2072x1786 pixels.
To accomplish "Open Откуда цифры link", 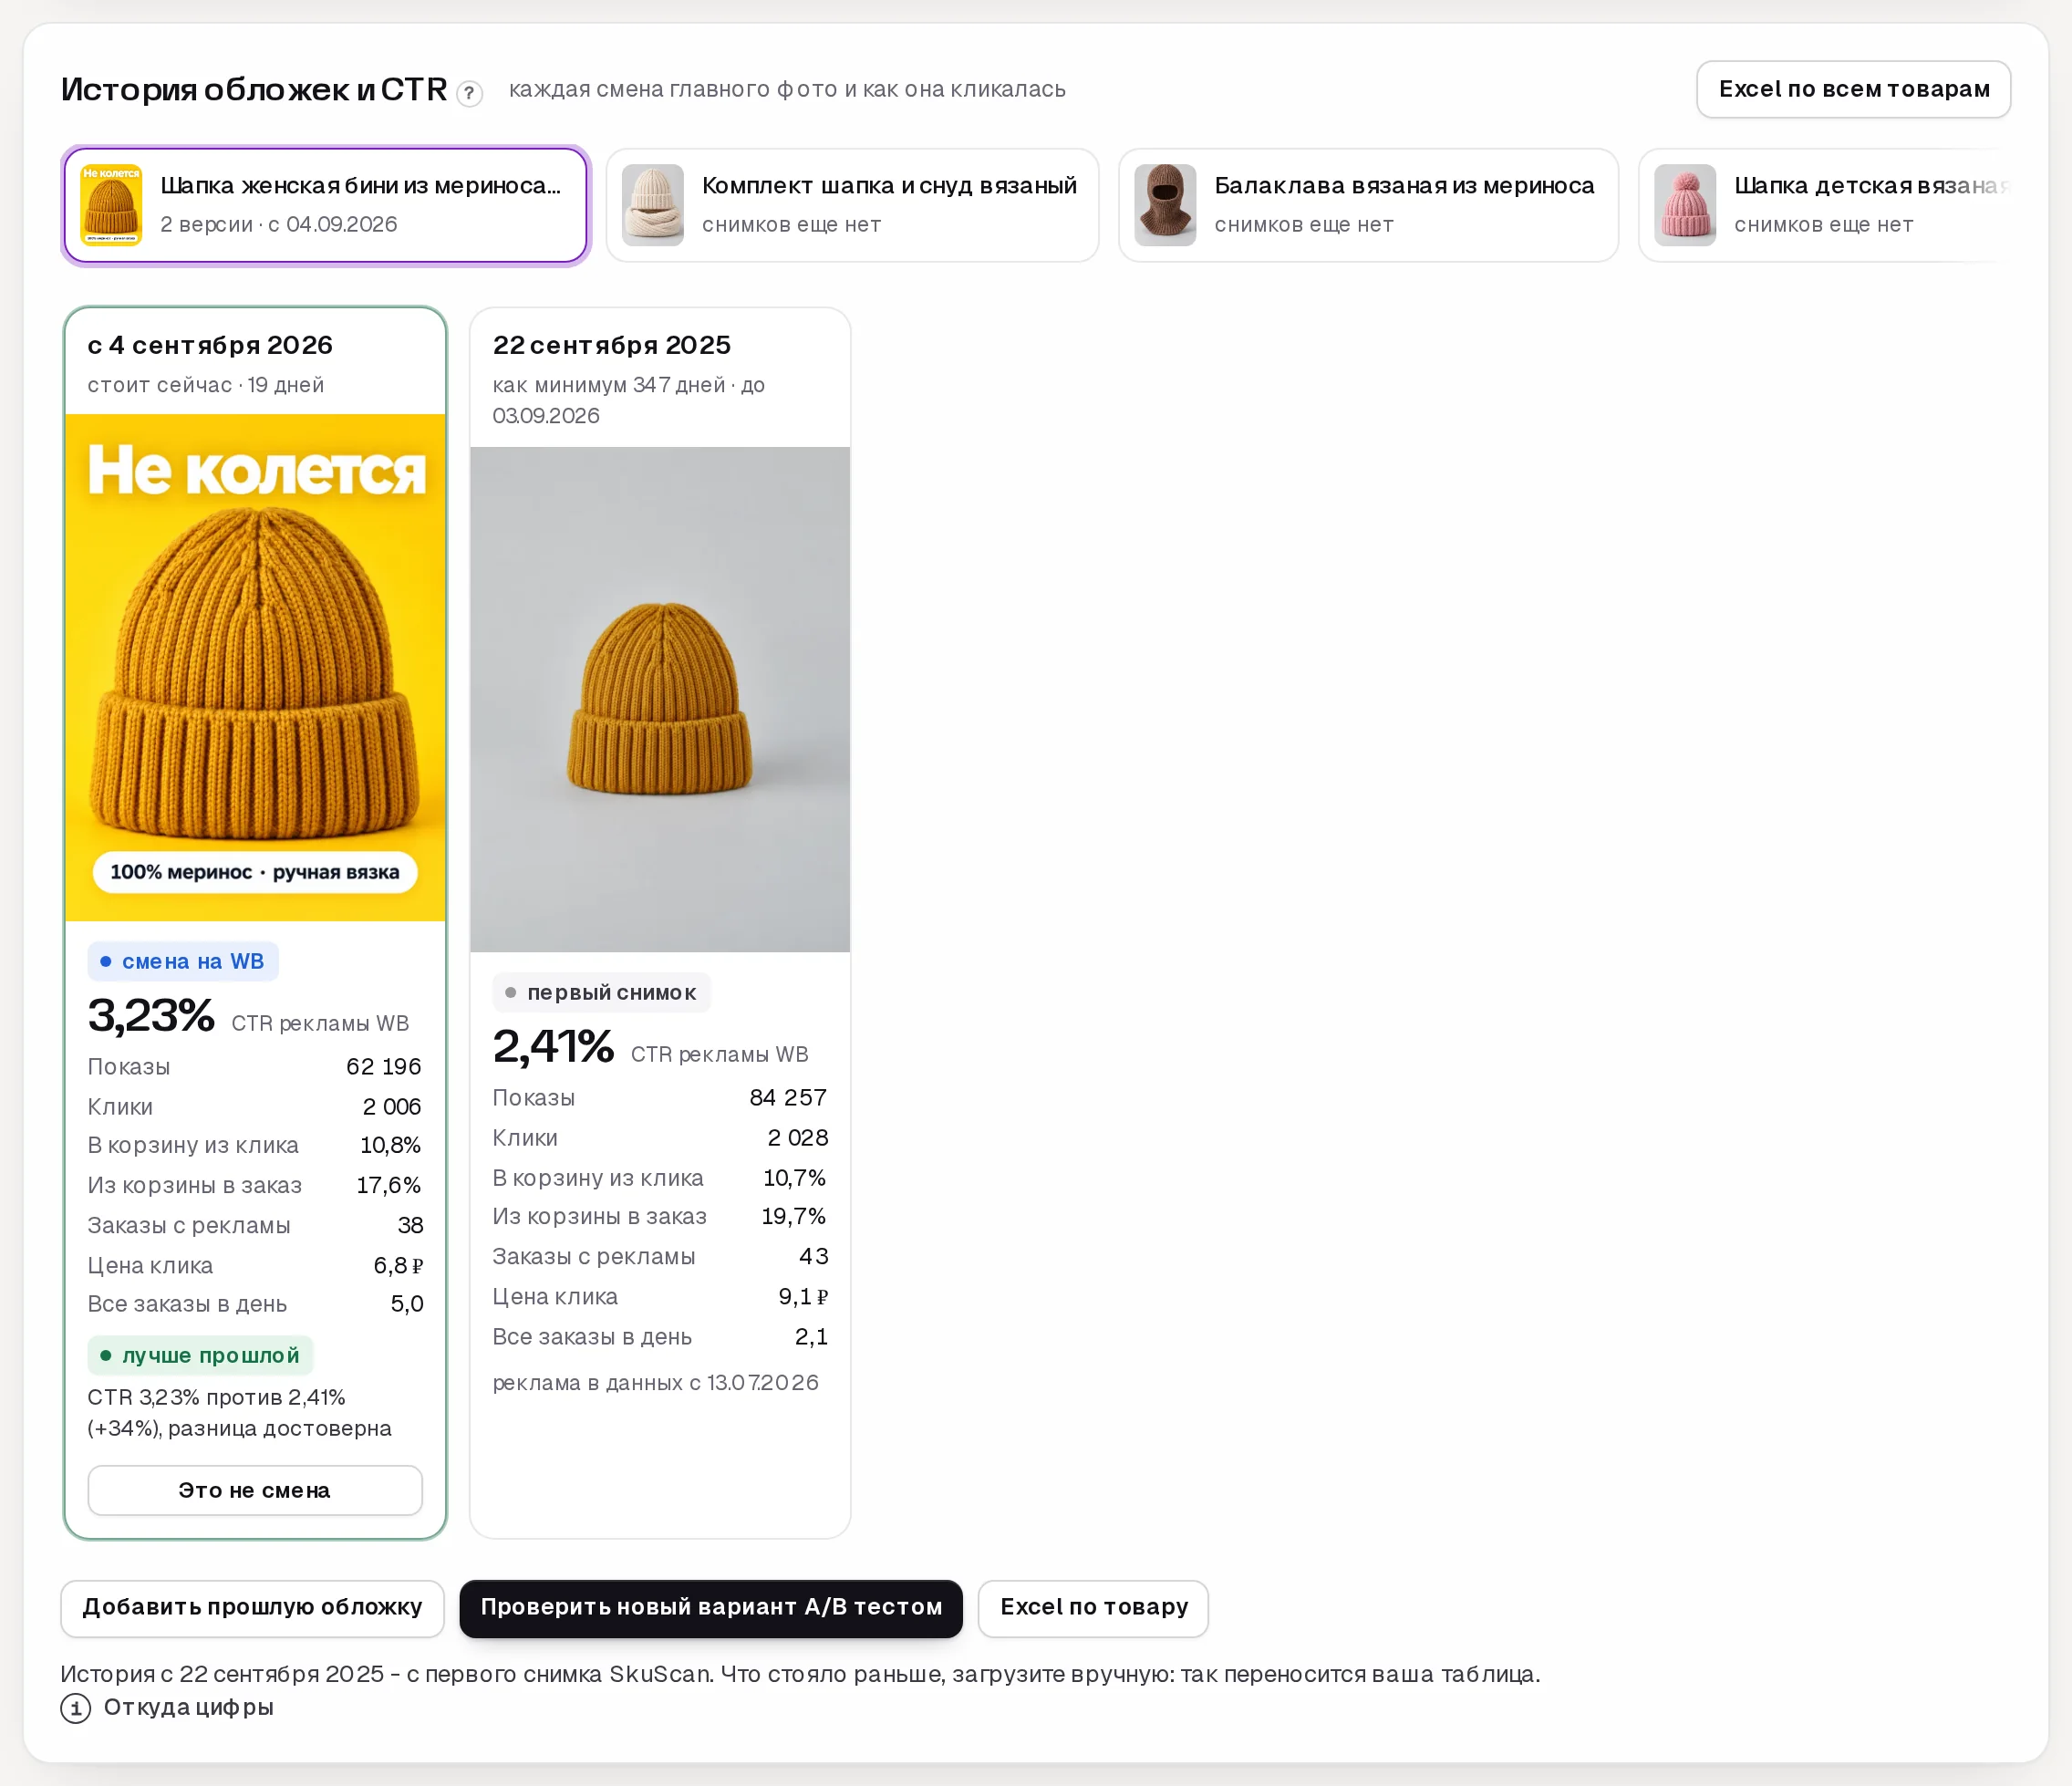I will [x=188, y=1707].
